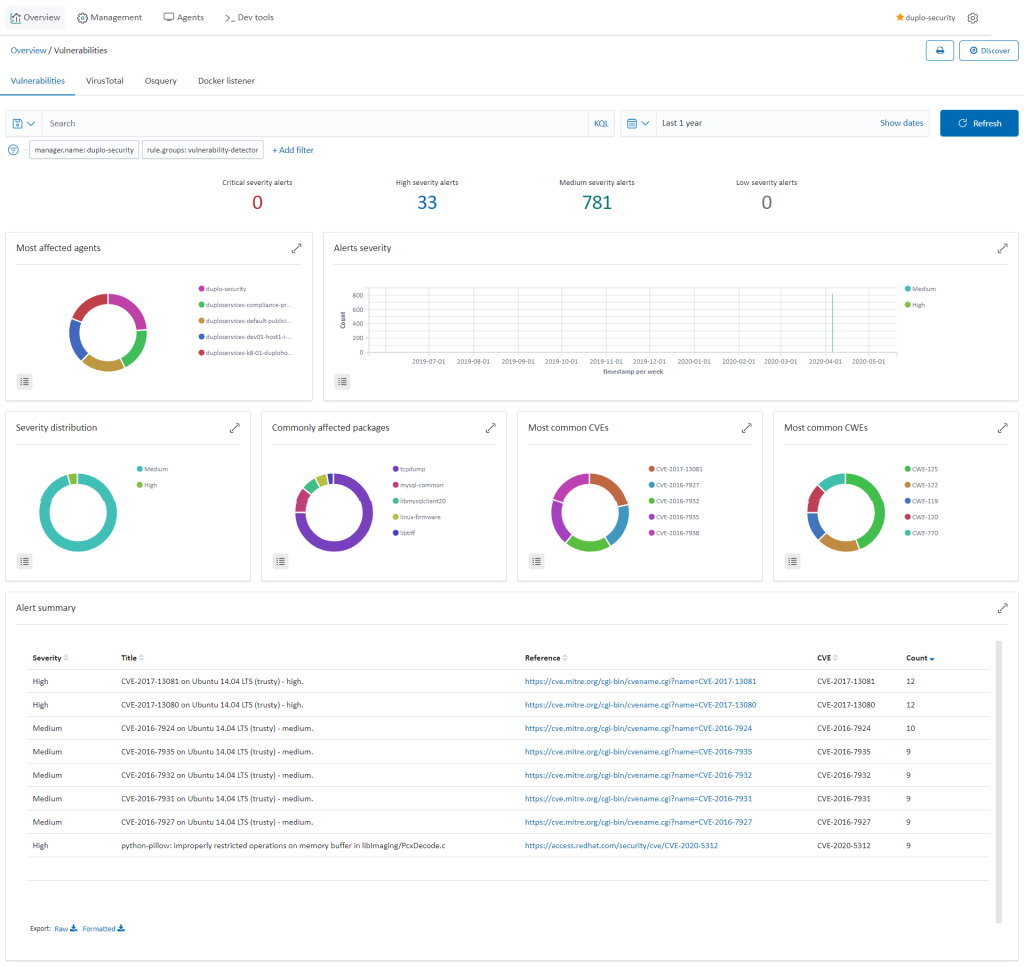Open the date quick menu calendar dropdown

[638, 123]
